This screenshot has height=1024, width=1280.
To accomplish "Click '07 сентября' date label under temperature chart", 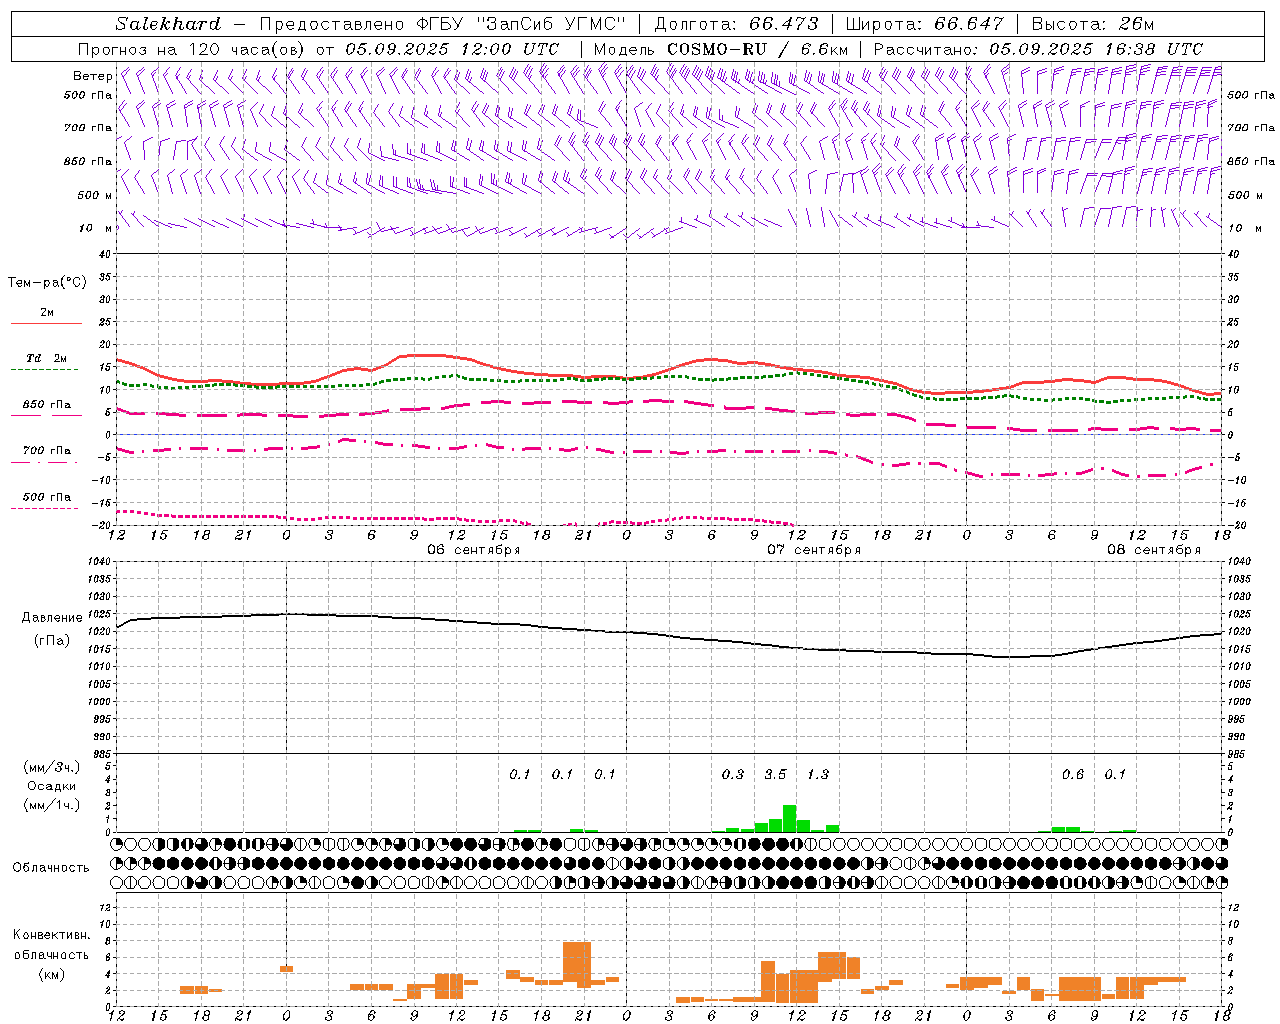I will point(814,550).
